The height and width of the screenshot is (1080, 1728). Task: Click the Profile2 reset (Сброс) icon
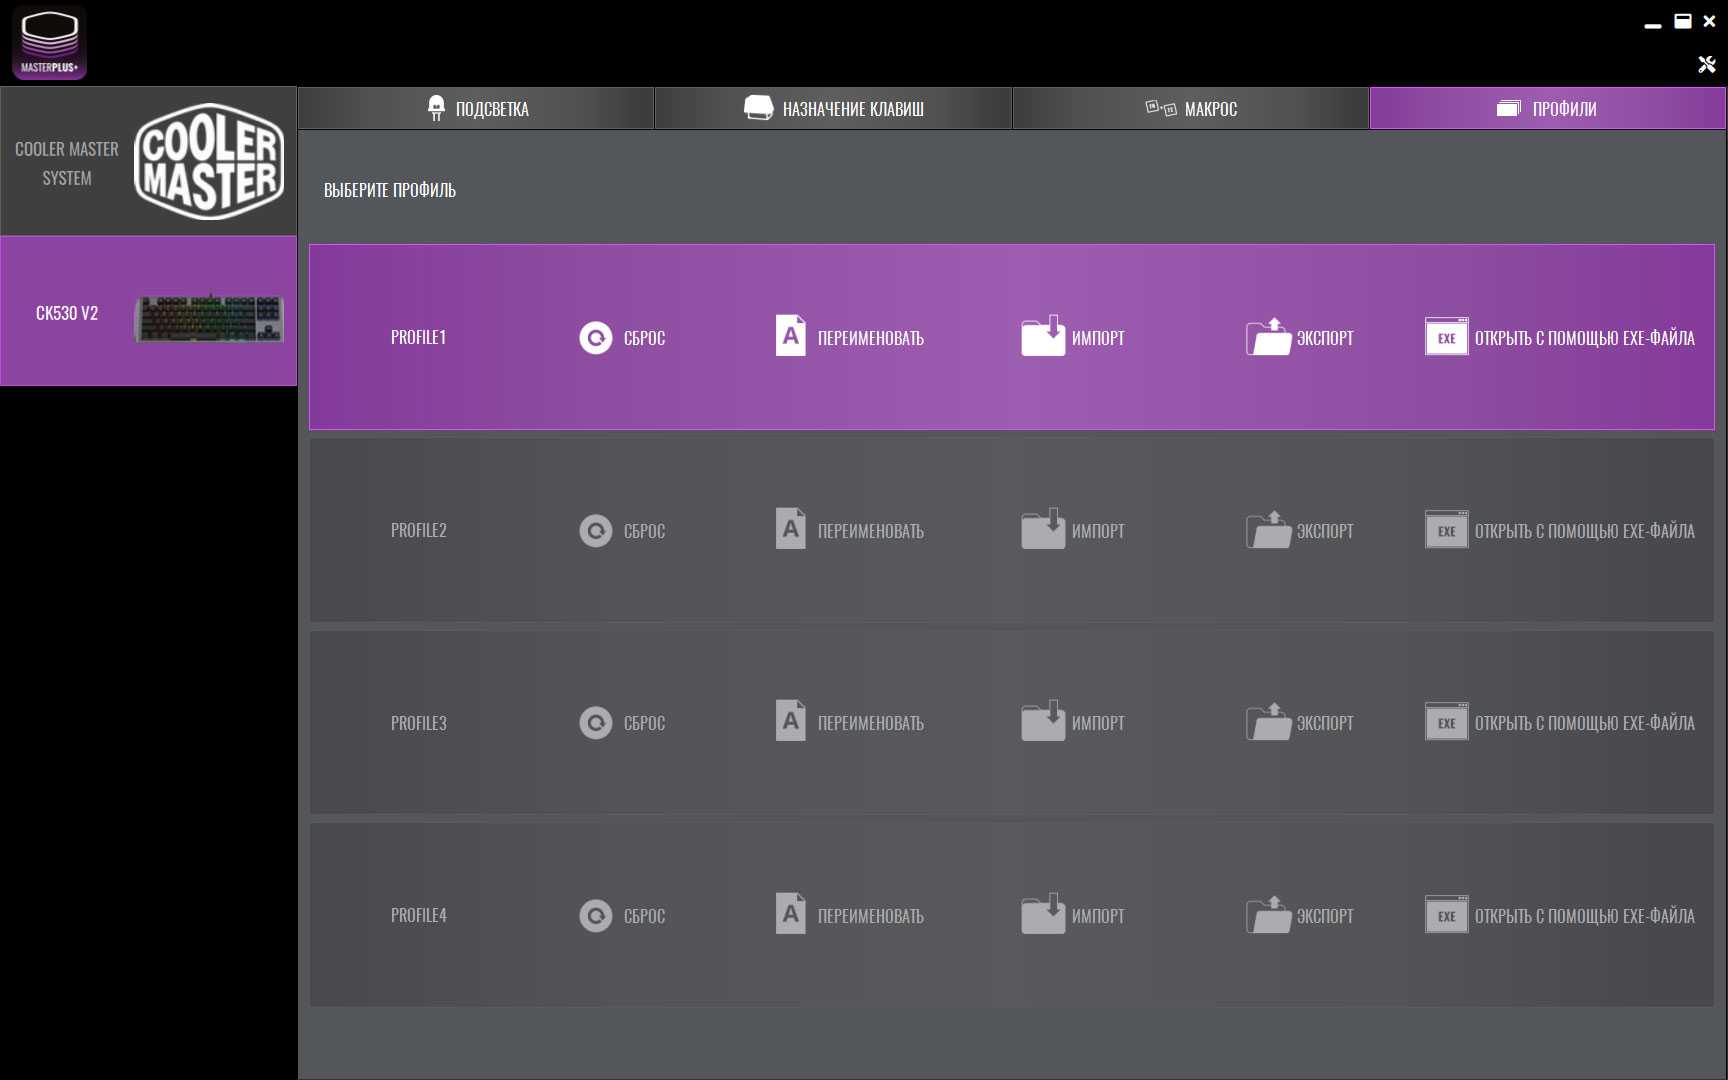pos(595,530)
